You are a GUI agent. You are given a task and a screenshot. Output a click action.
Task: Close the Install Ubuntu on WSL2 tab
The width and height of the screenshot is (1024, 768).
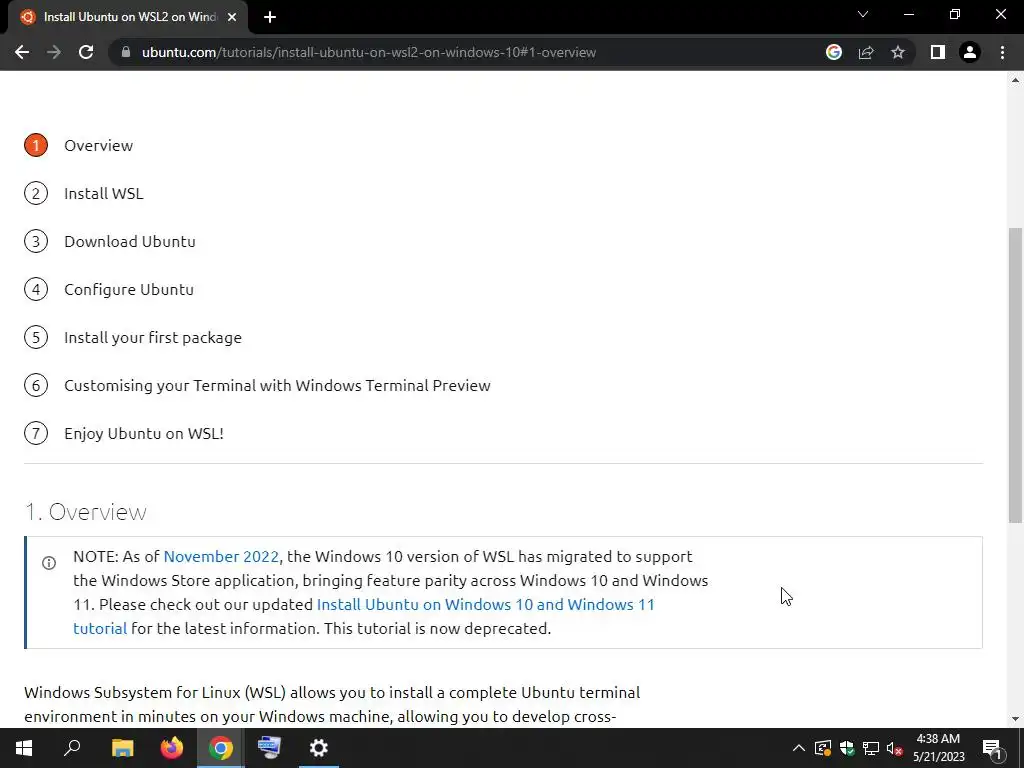tap(232, 17)
